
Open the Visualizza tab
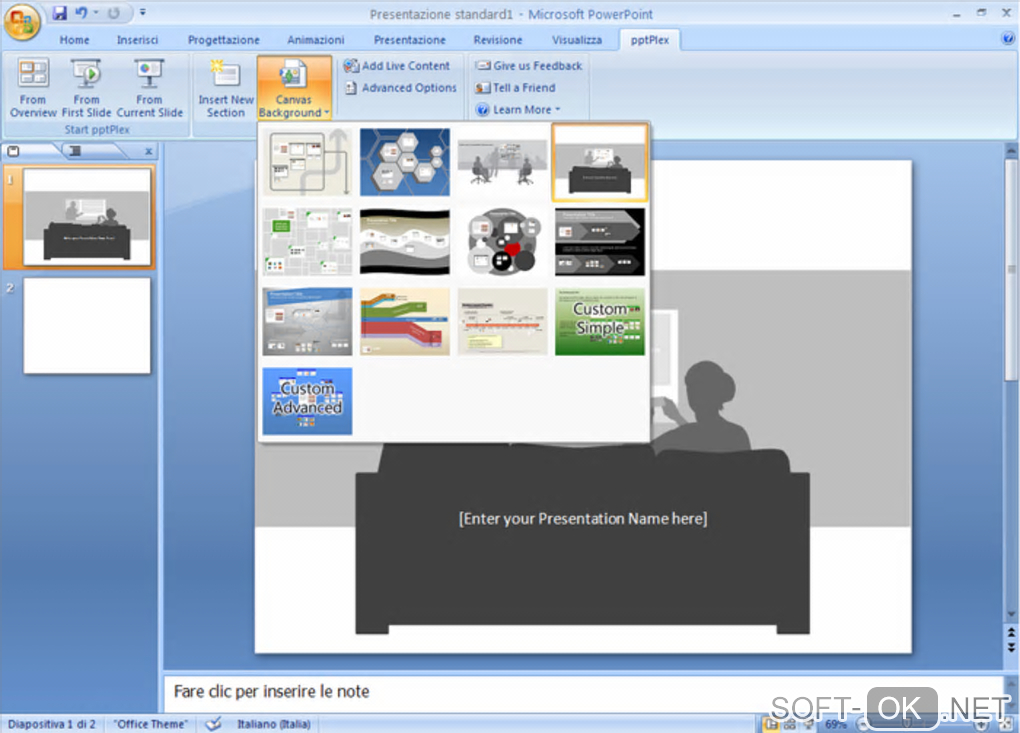(x=576, y=40)
